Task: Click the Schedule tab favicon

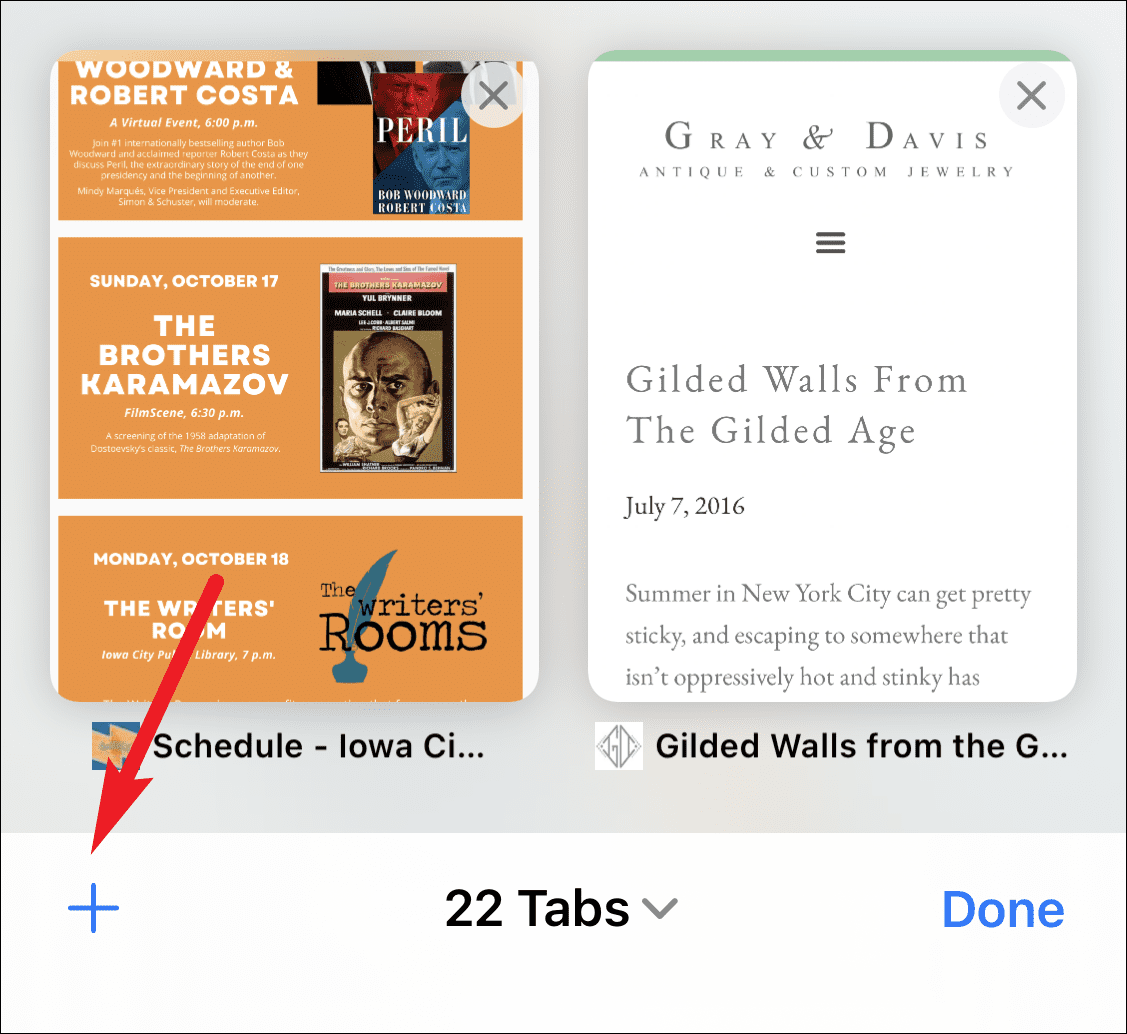Action: click(x=116, y=746)
